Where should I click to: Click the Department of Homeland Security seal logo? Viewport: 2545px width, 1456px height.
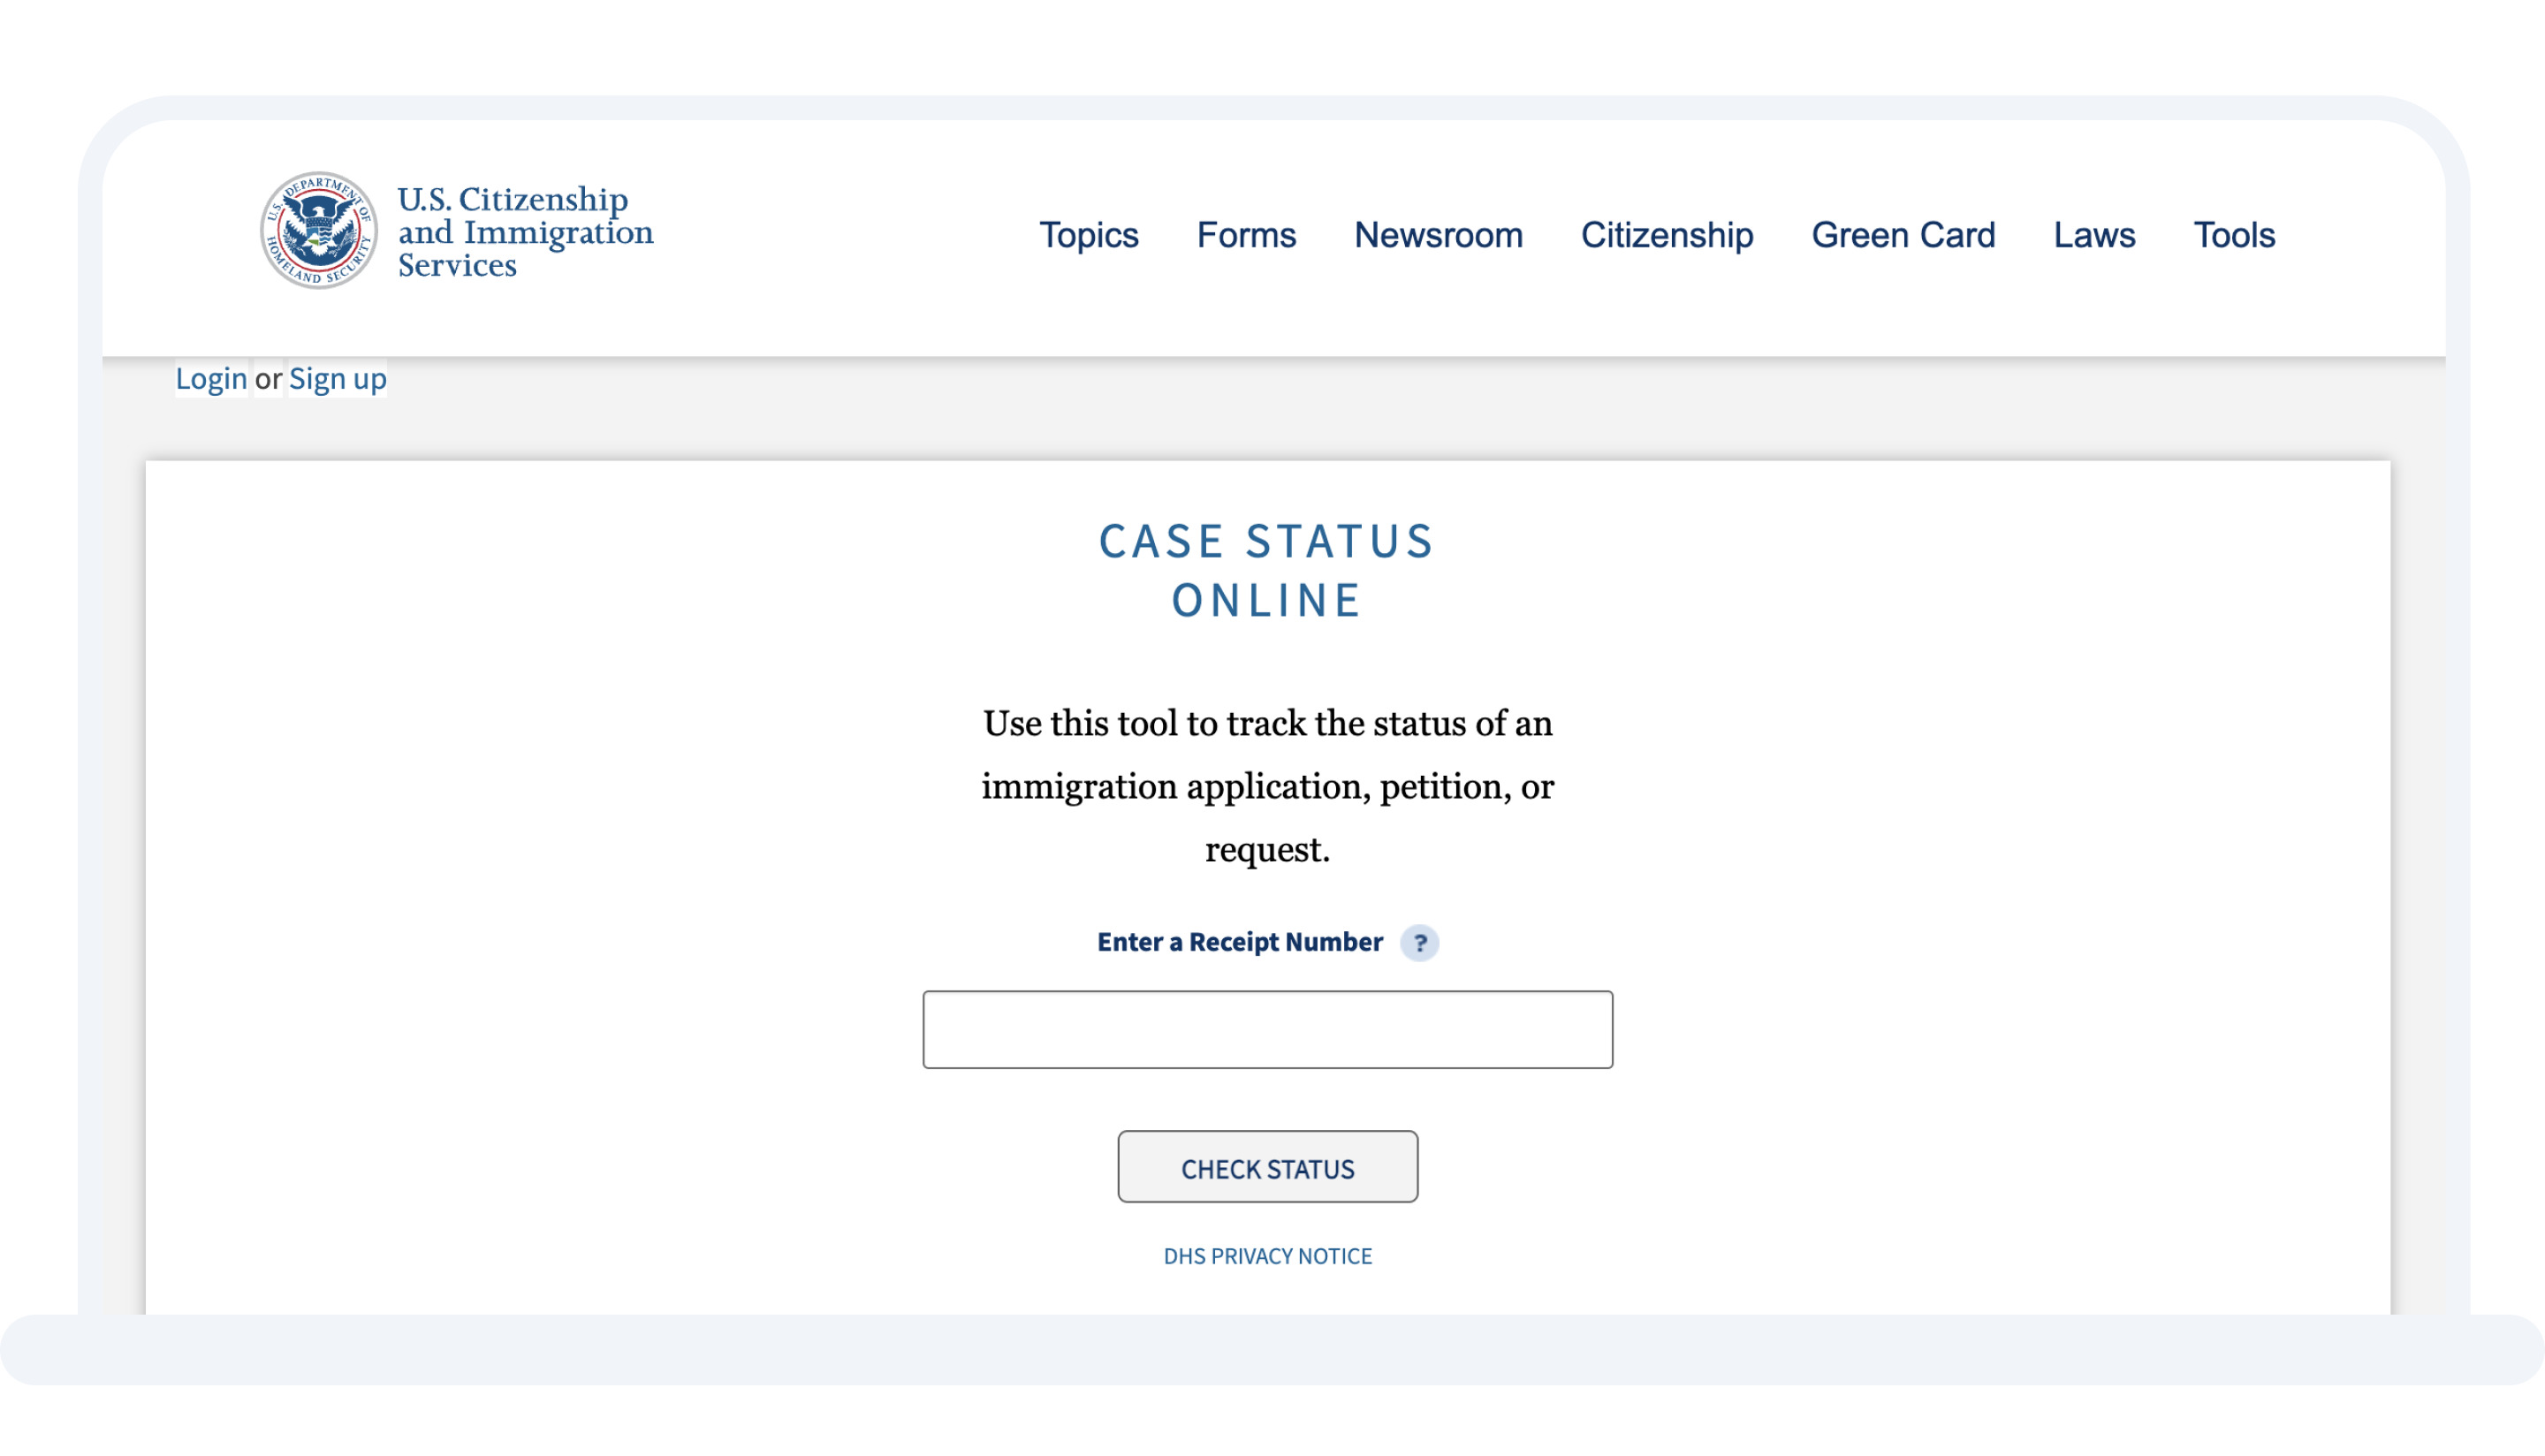(319, 230)
